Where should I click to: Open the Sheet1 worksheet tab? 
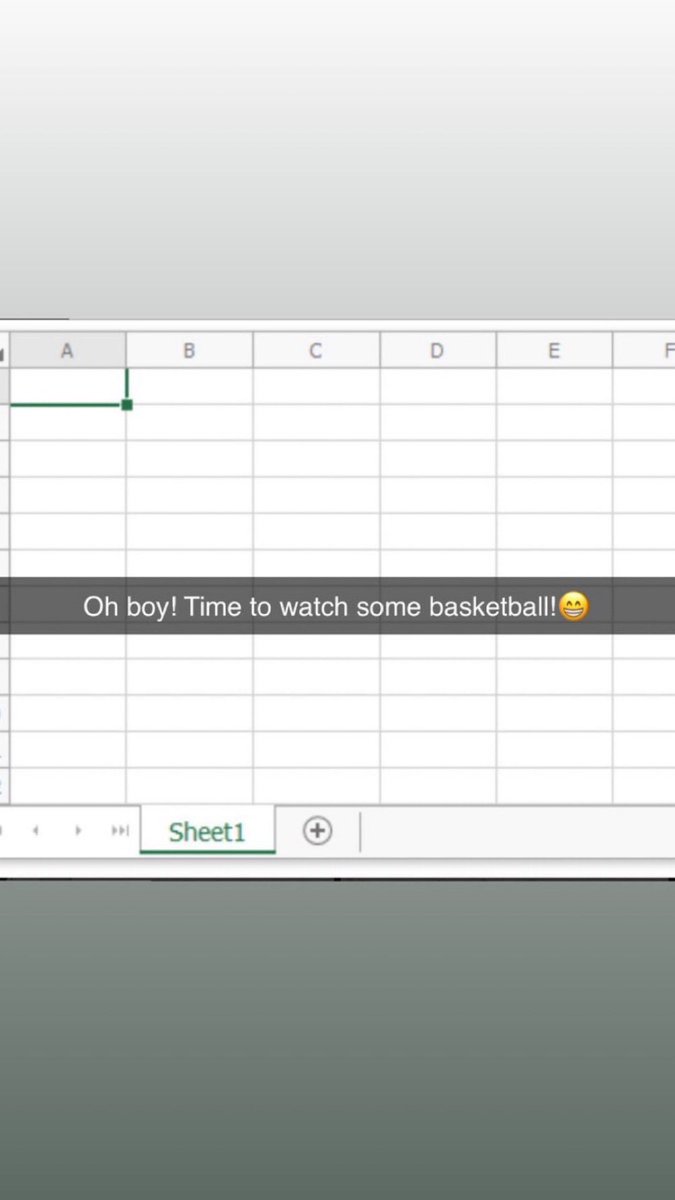coord(207,831)
